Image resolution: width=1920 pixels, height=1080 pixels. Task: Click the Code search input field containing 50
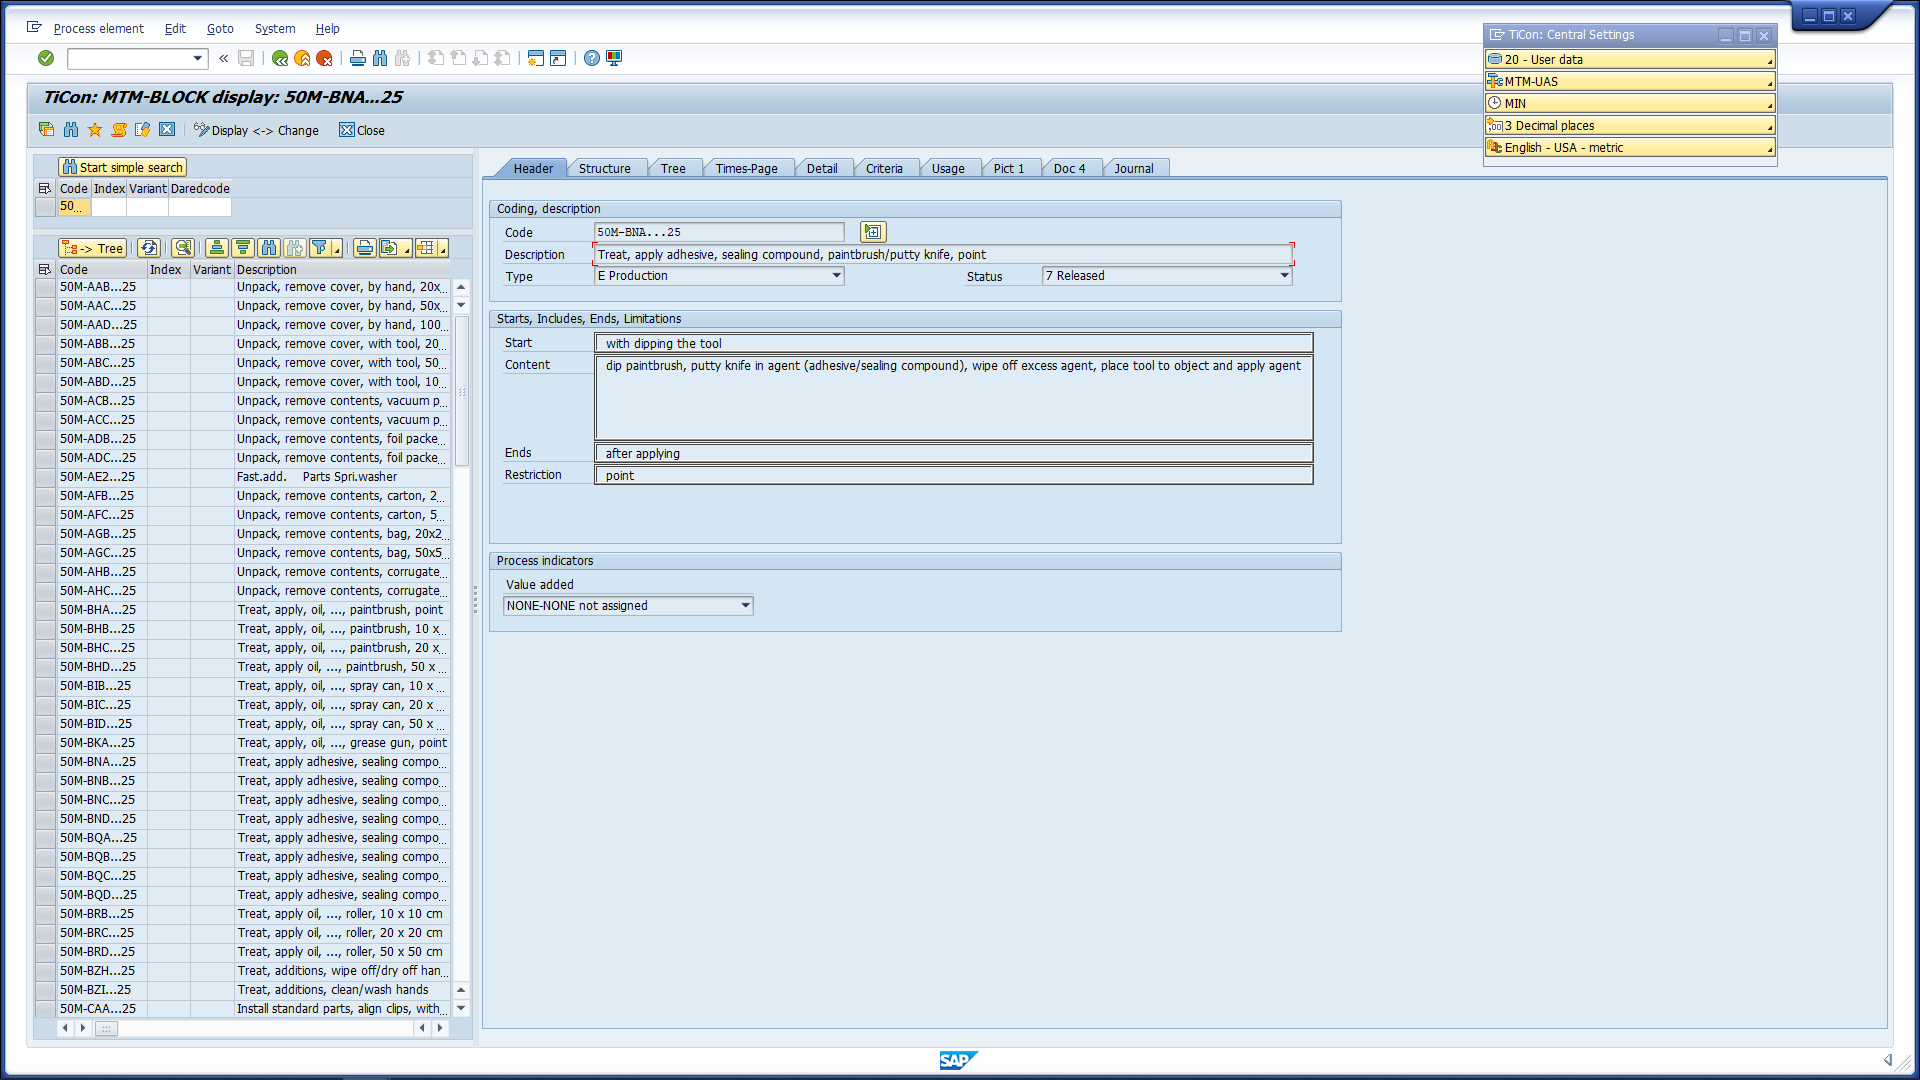click(x=74, y=207)
